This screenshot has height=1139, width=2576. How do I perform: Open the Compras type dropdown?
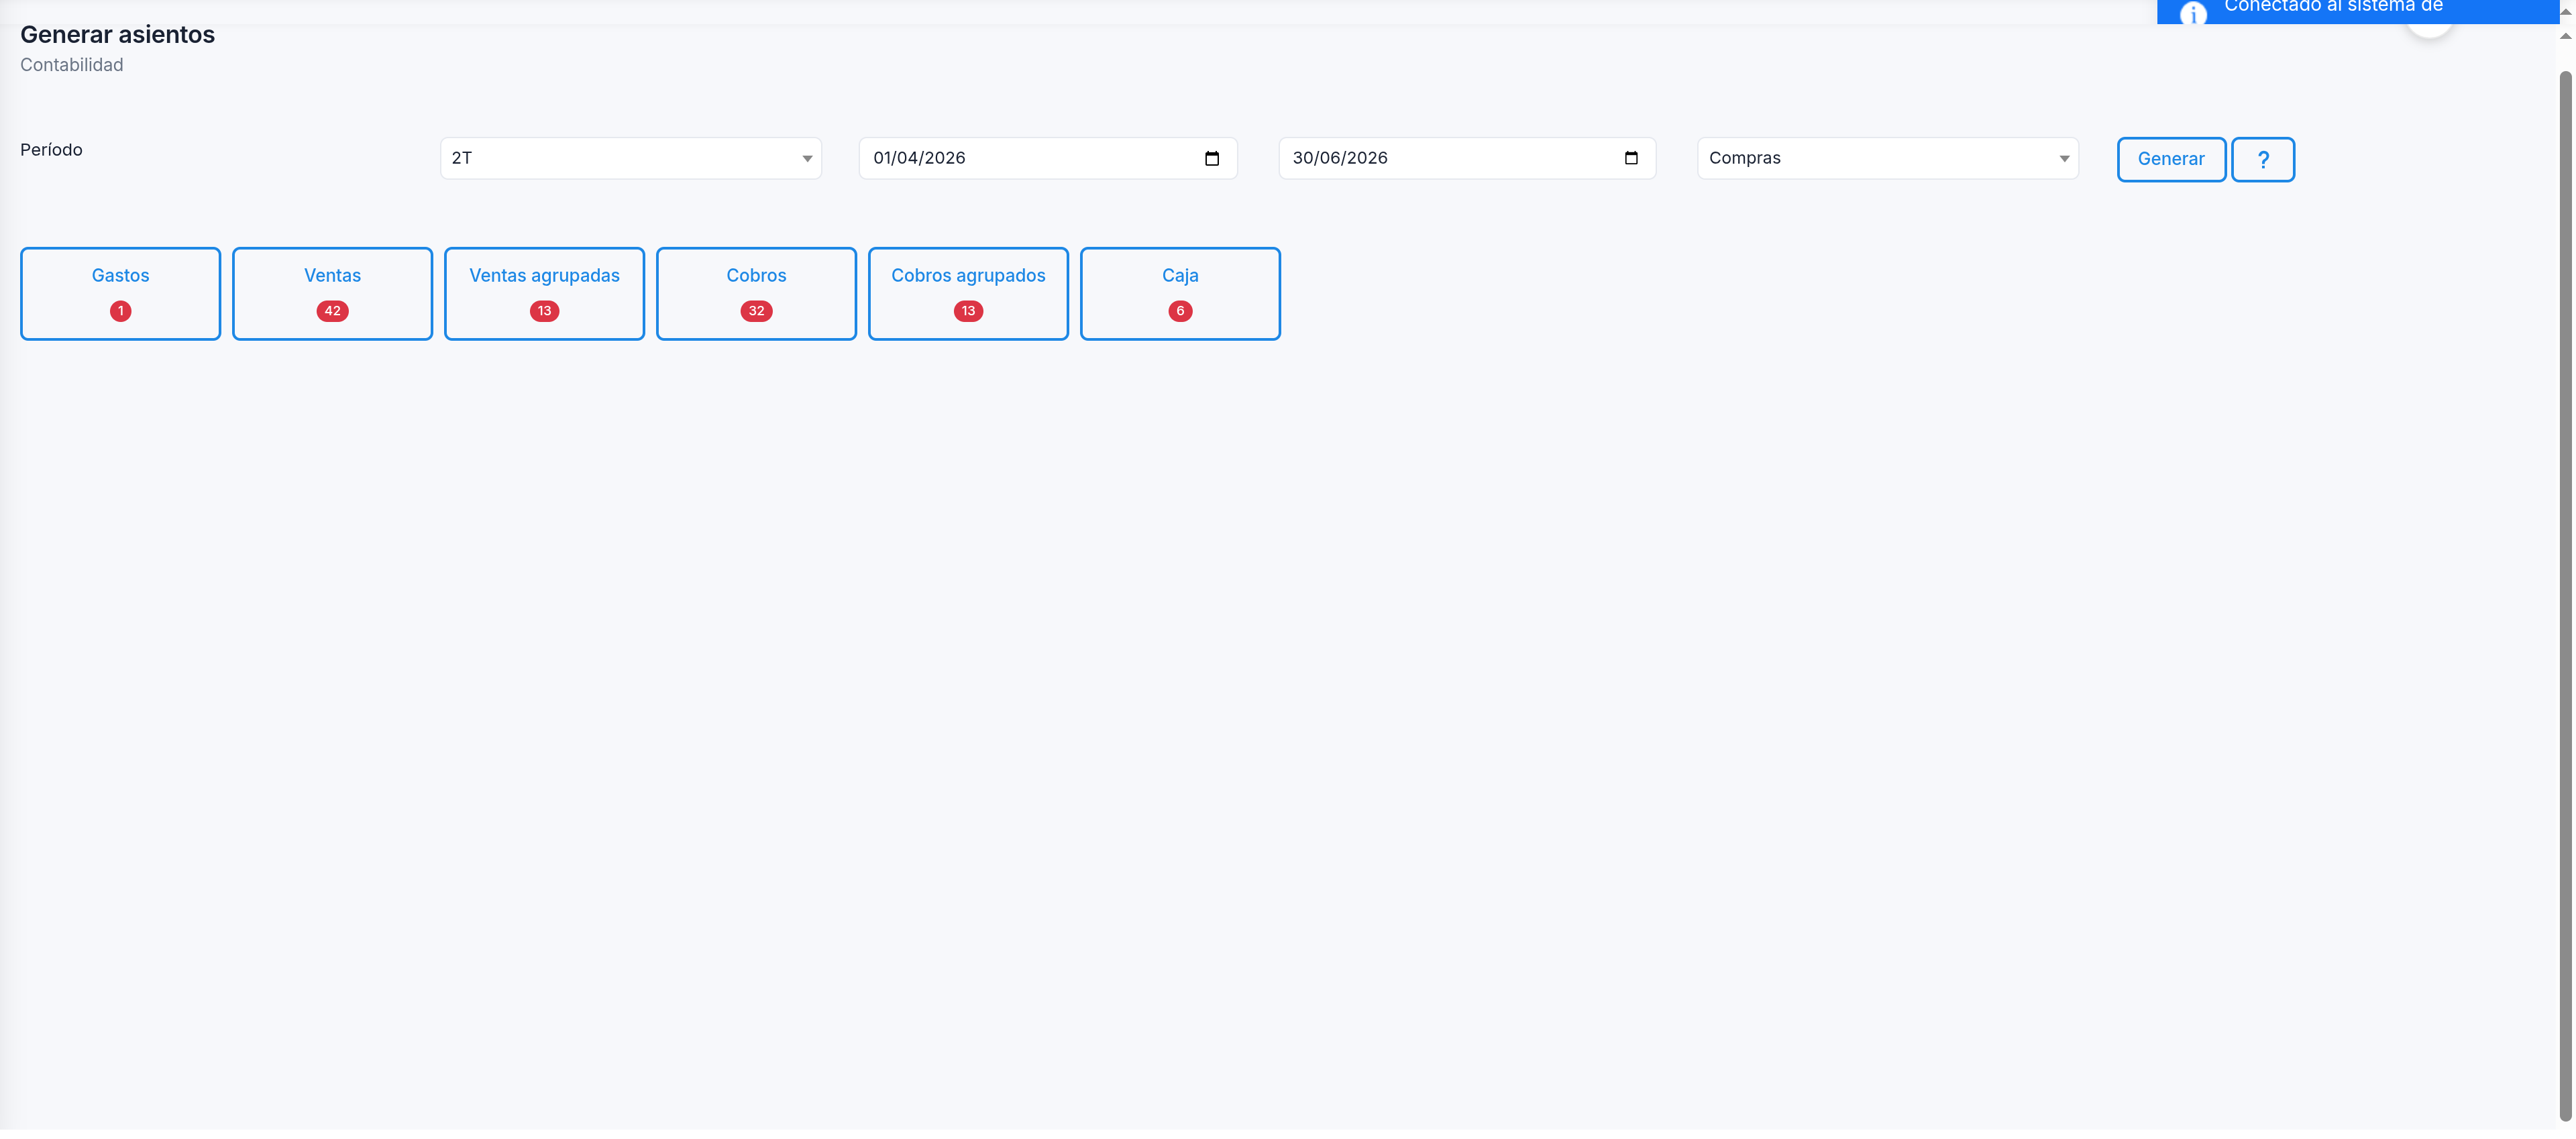(x=1887, y=158)
